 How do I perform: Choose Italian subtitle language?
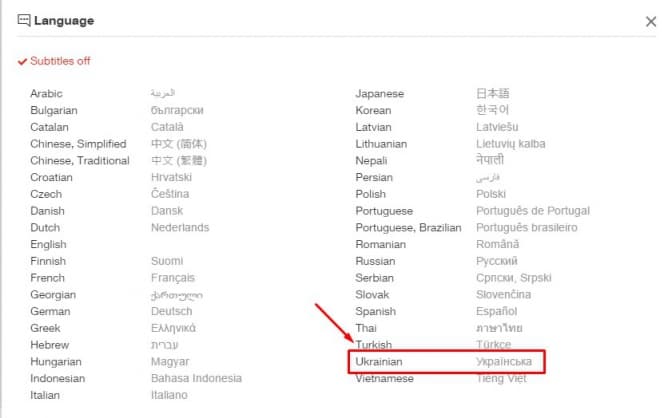tap(44, 395)
